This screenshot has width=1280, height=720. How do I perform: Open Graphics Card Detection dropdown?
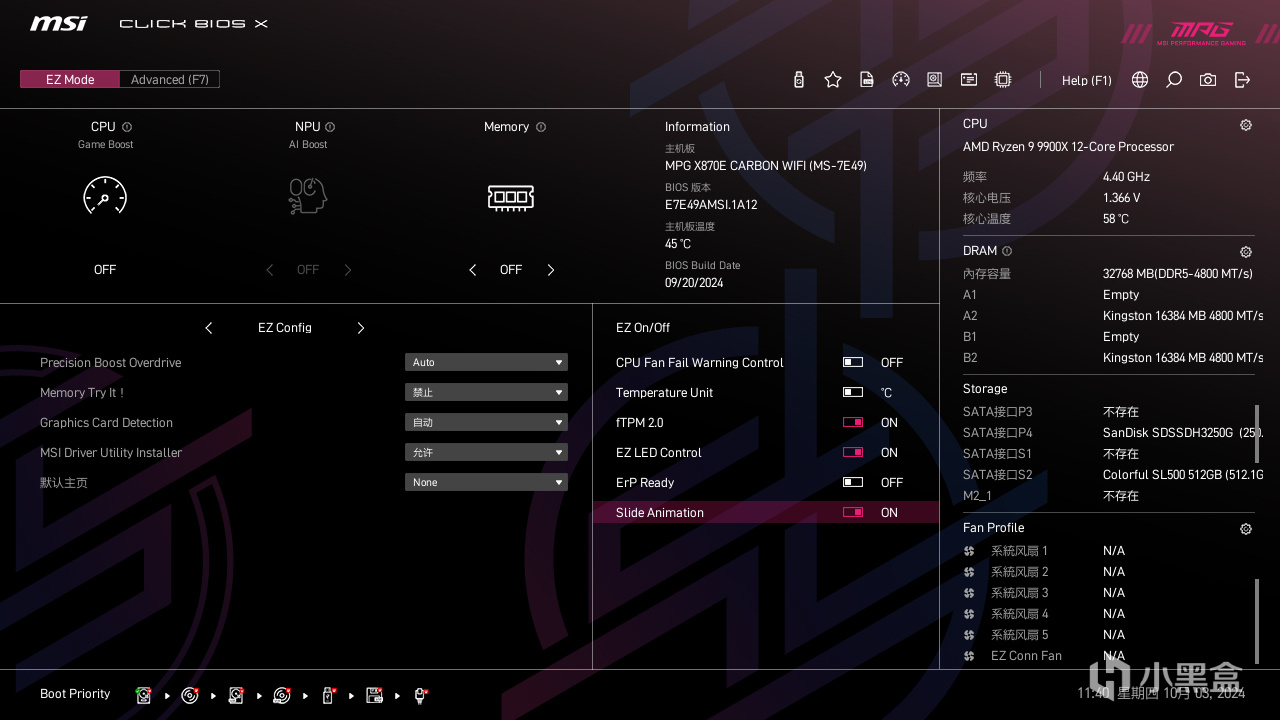tap(486, 422)
